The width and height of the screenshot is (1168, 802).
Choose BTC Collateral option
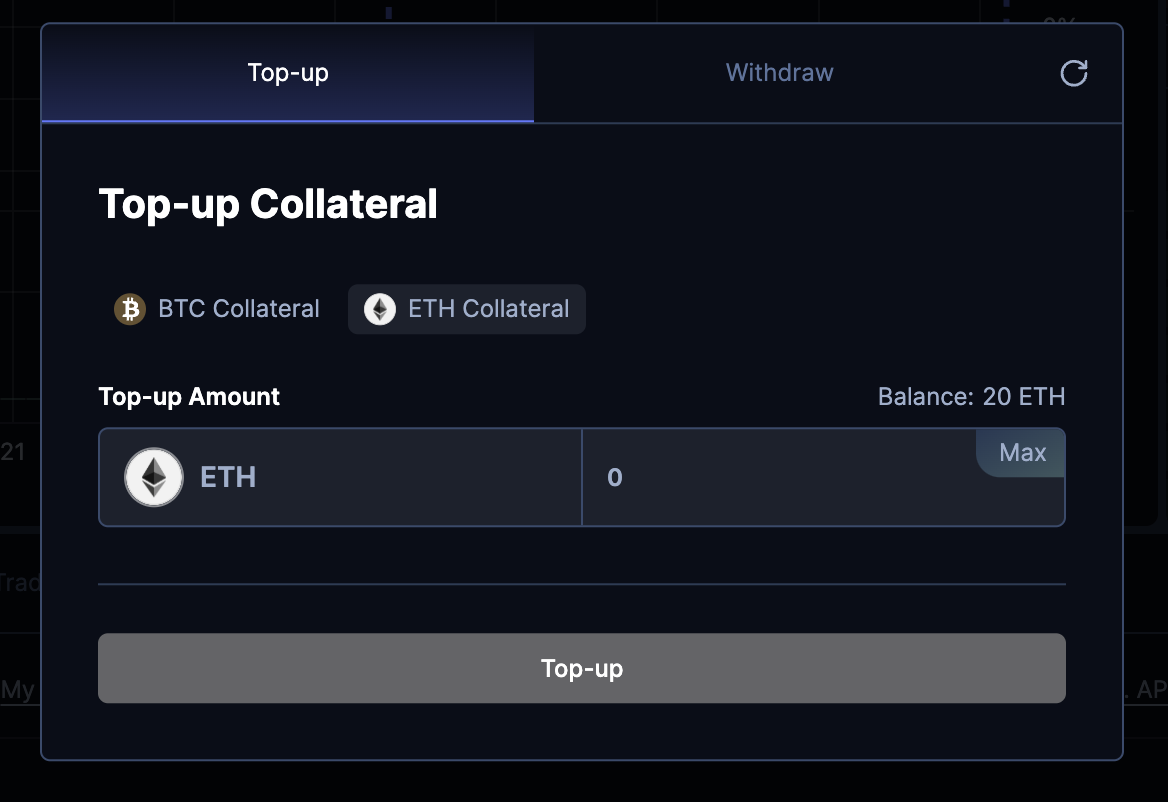(218, 309)
